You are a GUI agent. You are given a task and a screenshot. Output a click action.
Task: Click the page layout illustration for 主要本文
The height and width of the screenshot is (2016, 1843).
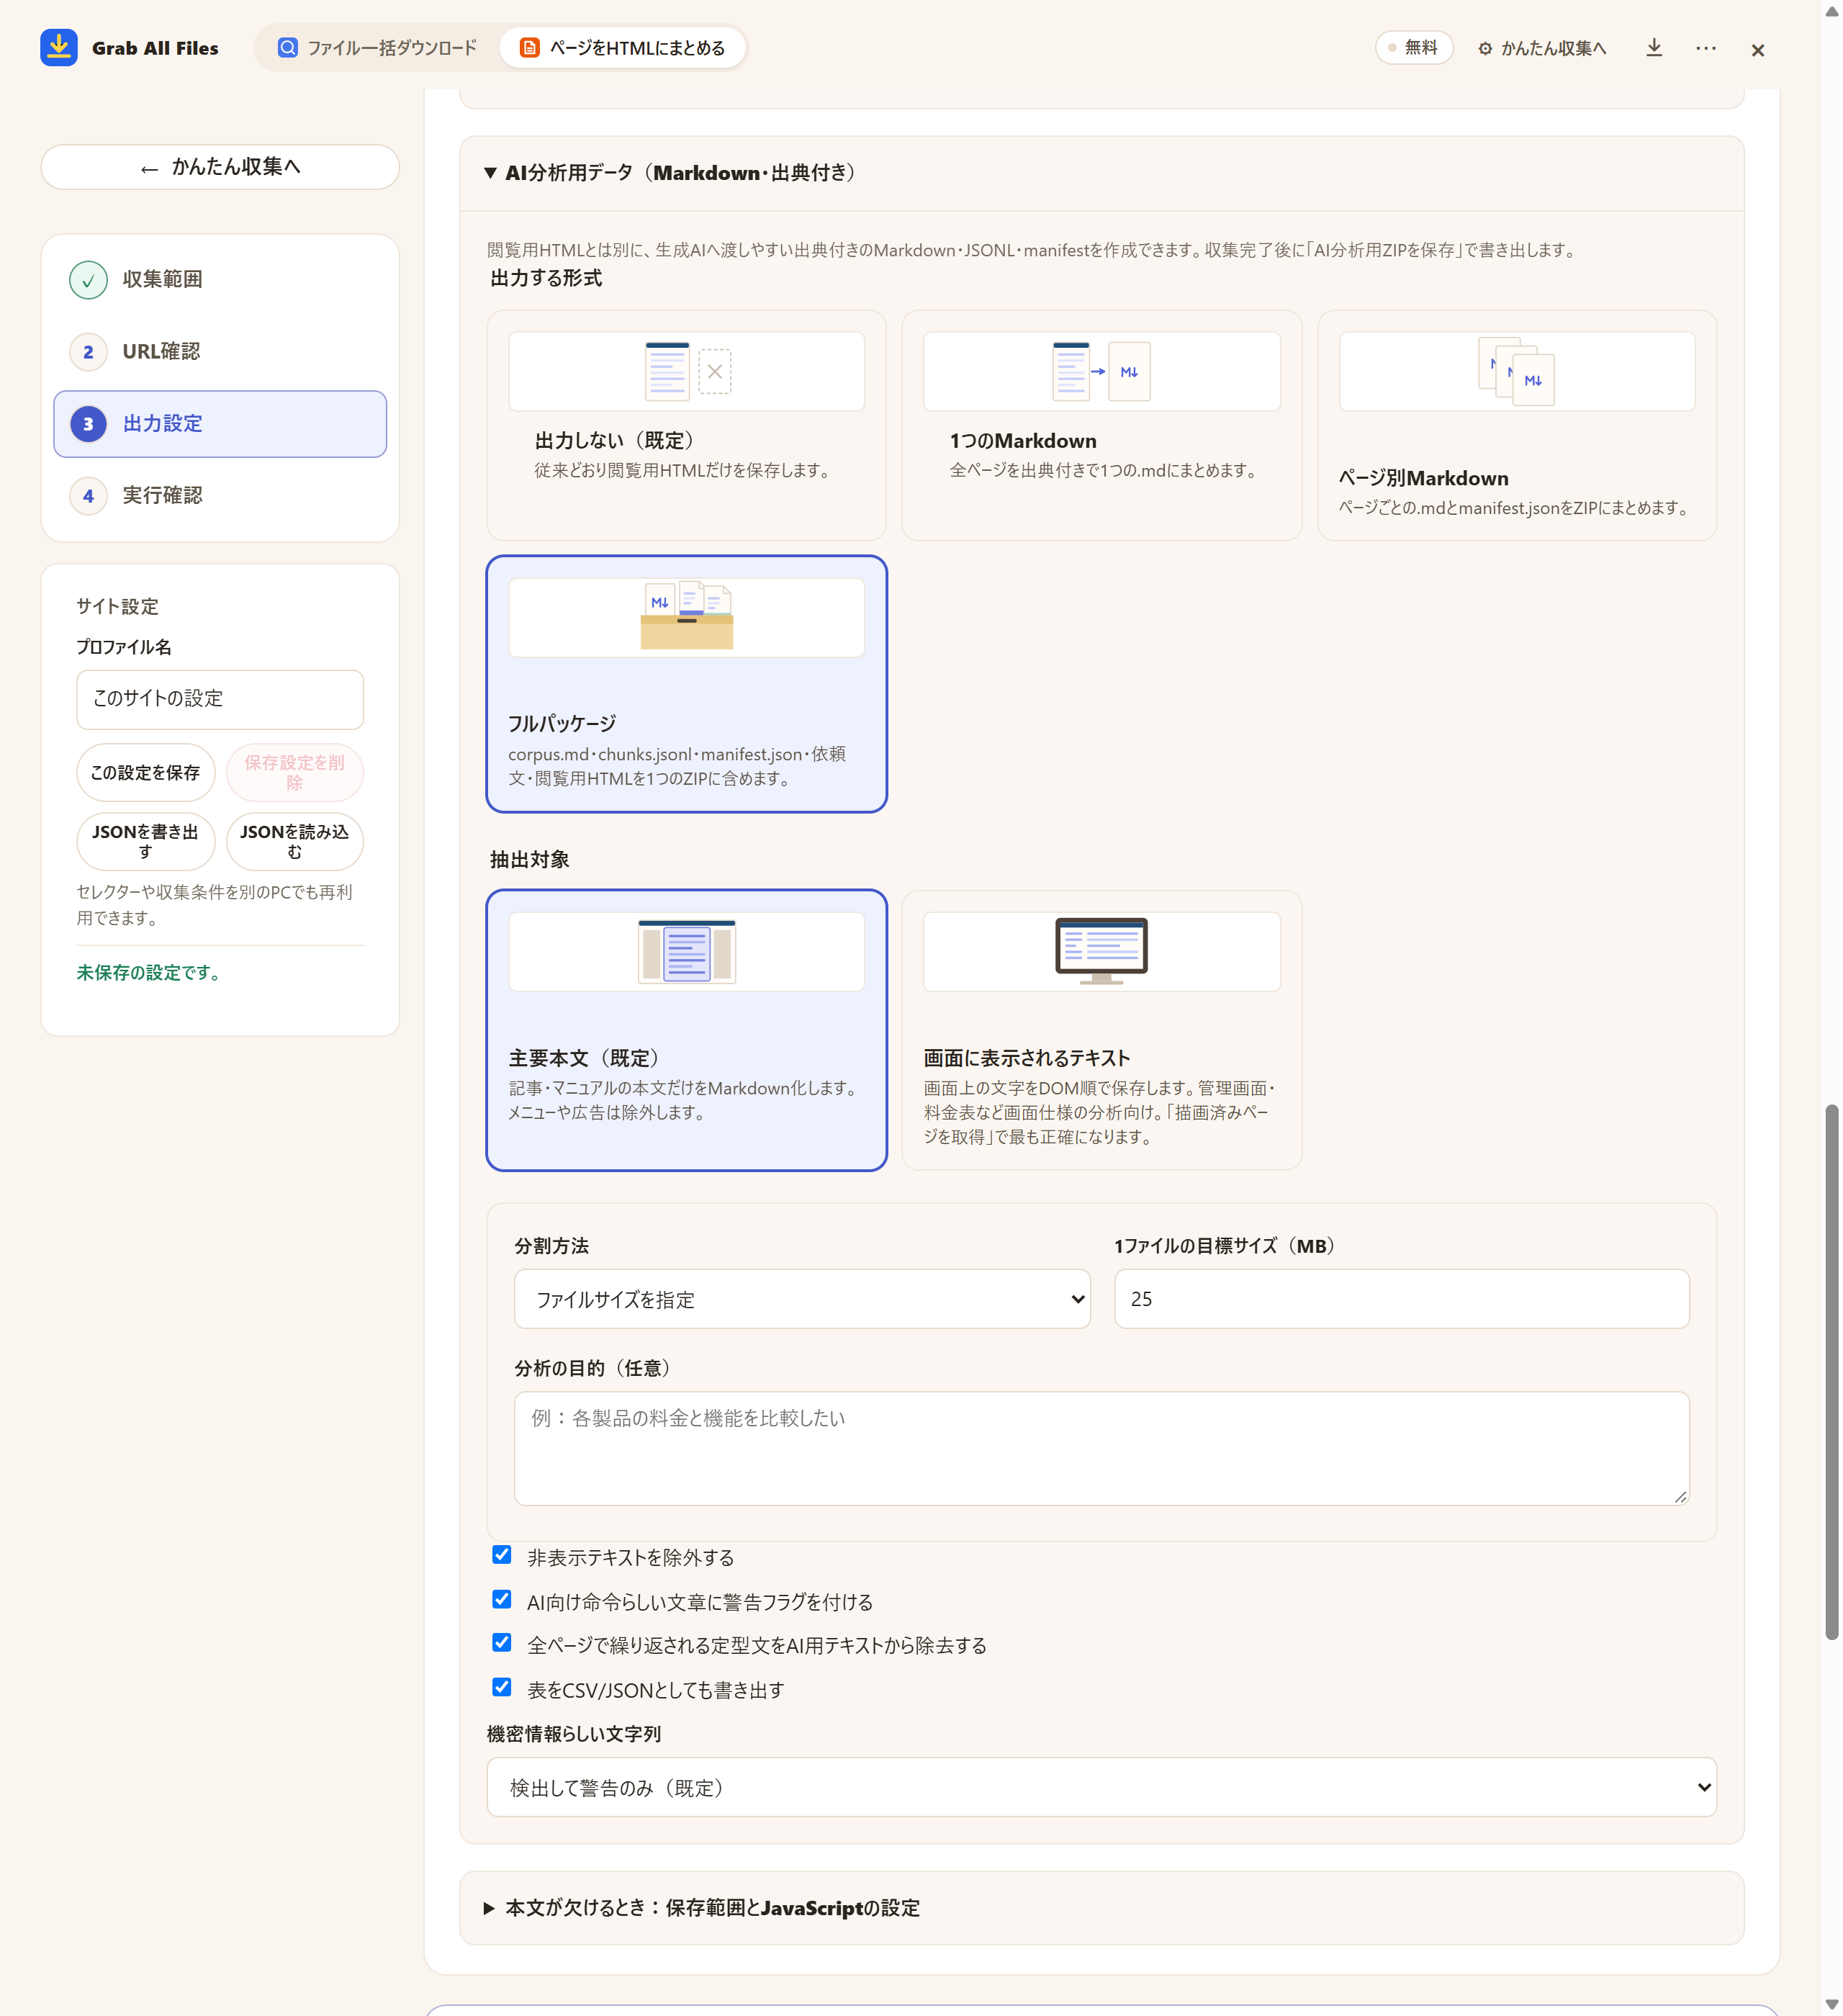pos(687,951)
